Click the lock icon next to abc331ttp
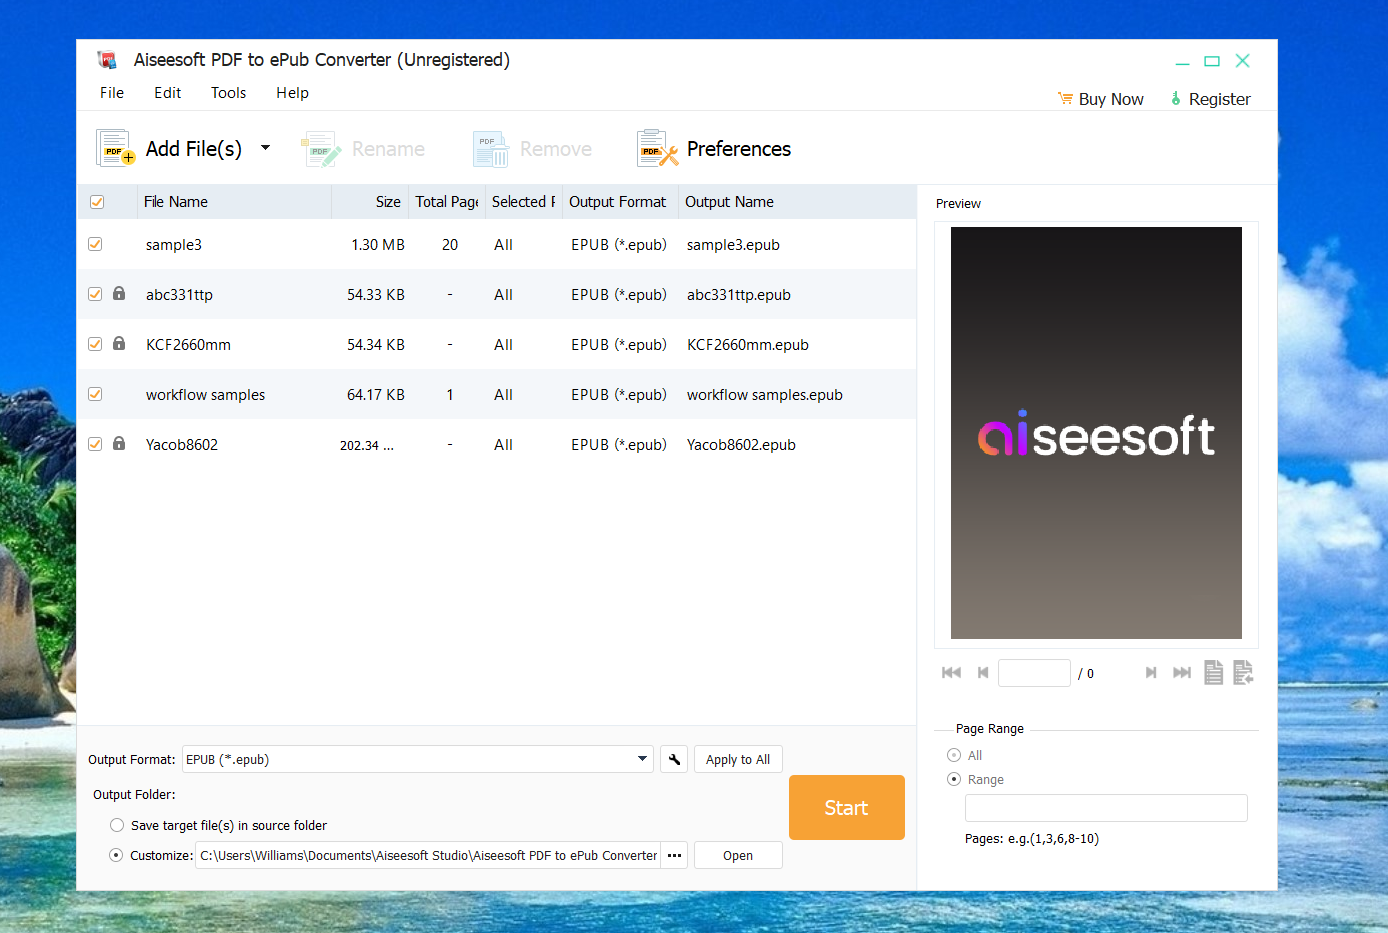 pos(119,293)
